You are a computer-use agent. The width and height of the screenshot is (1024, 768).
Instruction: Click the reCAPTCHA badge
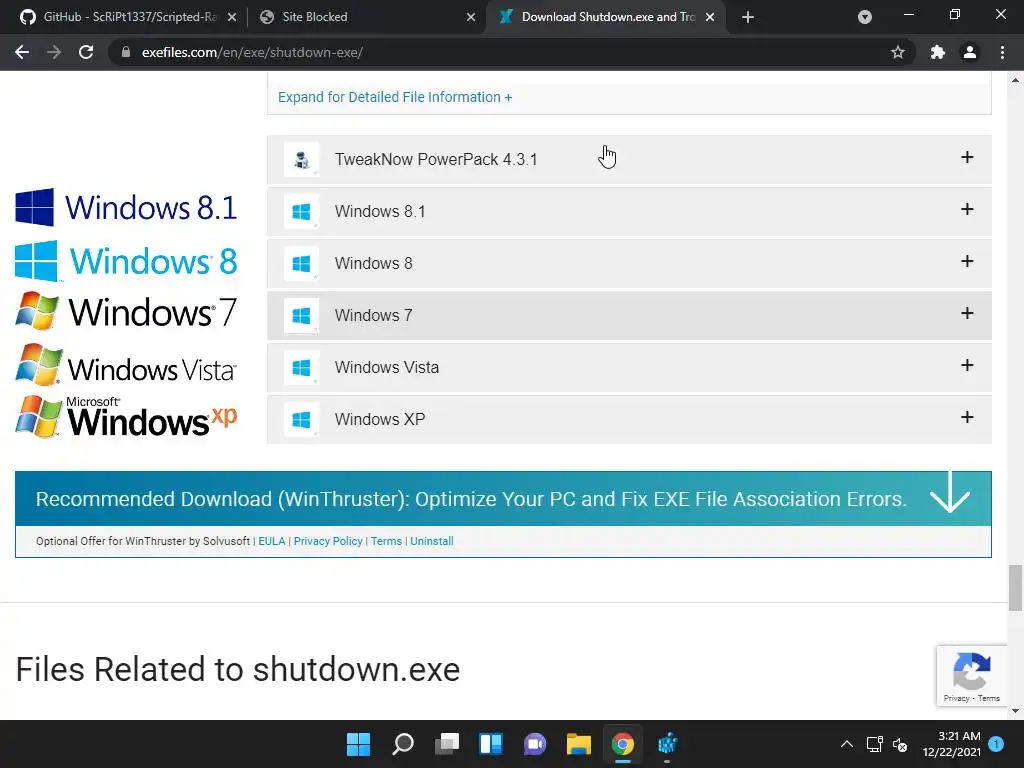[x=972, y=676]
